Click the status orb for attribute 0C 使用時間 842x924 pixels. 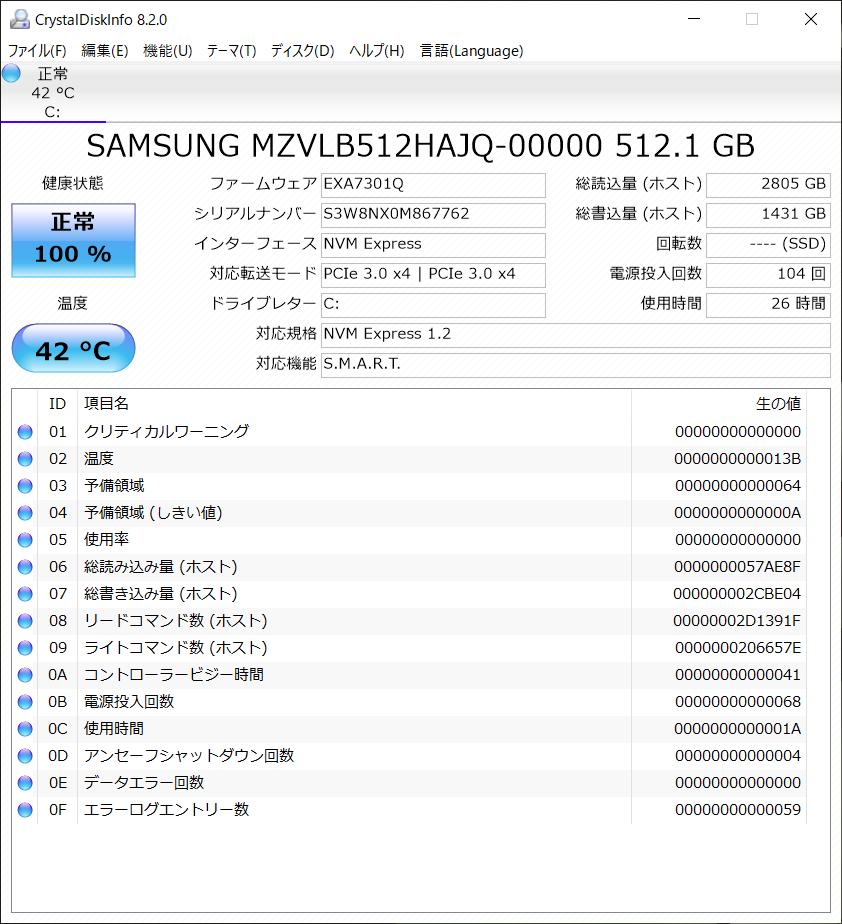click(25, 729)
